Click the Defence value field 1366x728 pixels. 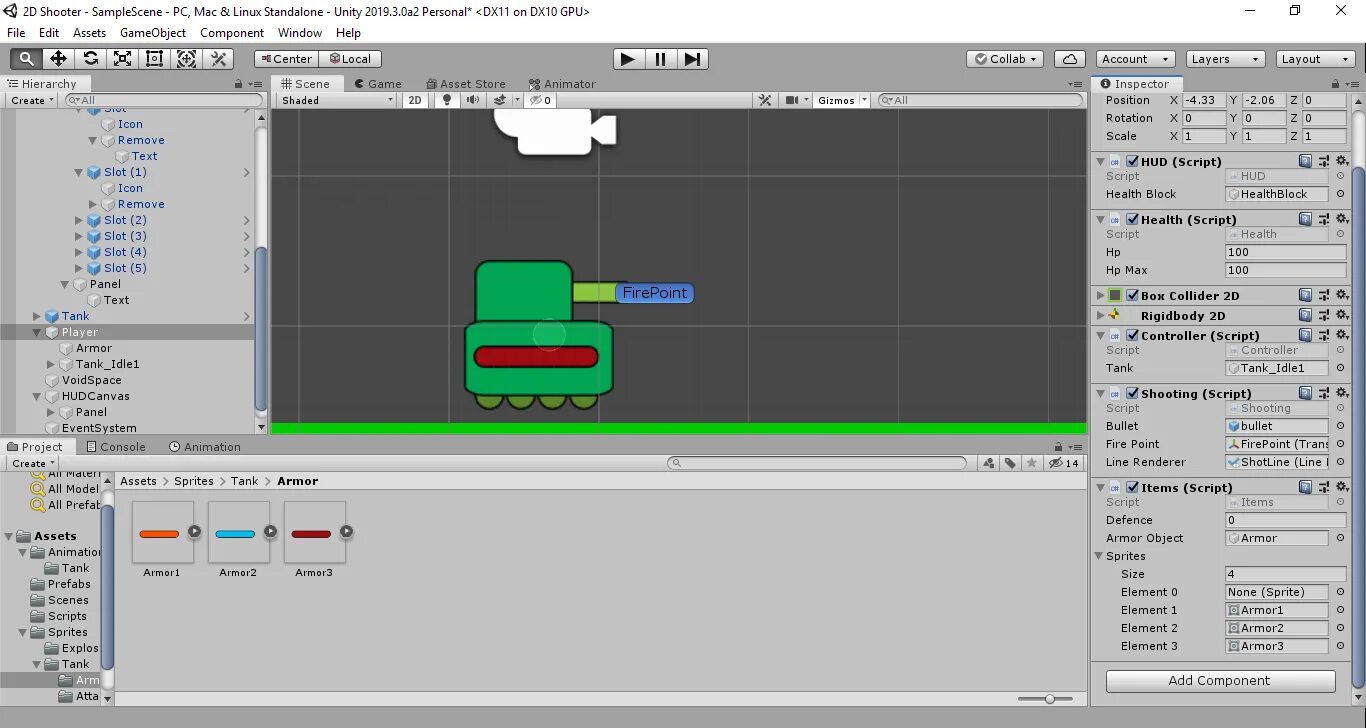point(1286,520)
